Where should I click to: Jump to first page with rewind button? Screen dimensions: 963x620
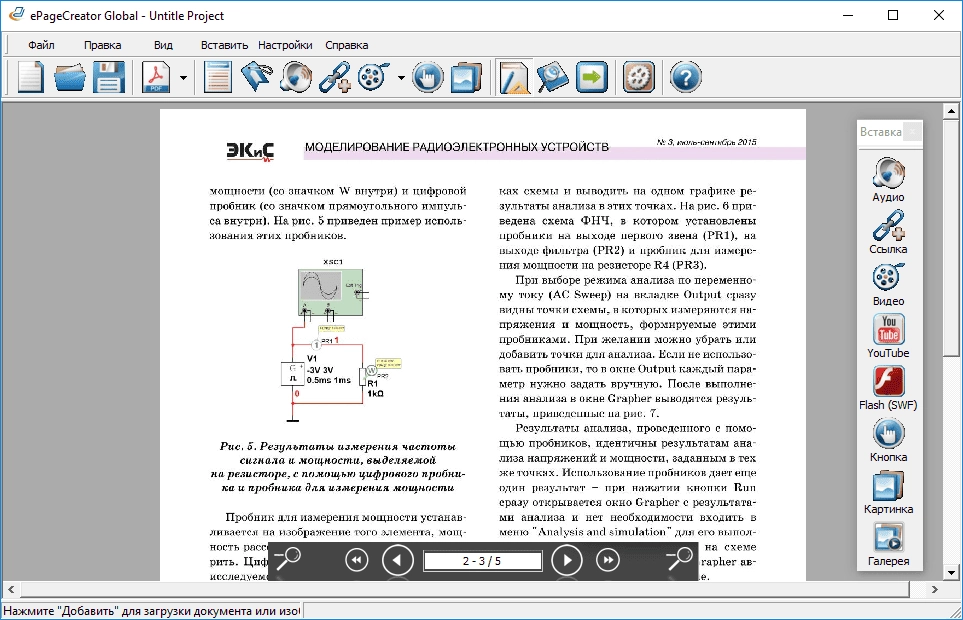click(x=357, y=560)
